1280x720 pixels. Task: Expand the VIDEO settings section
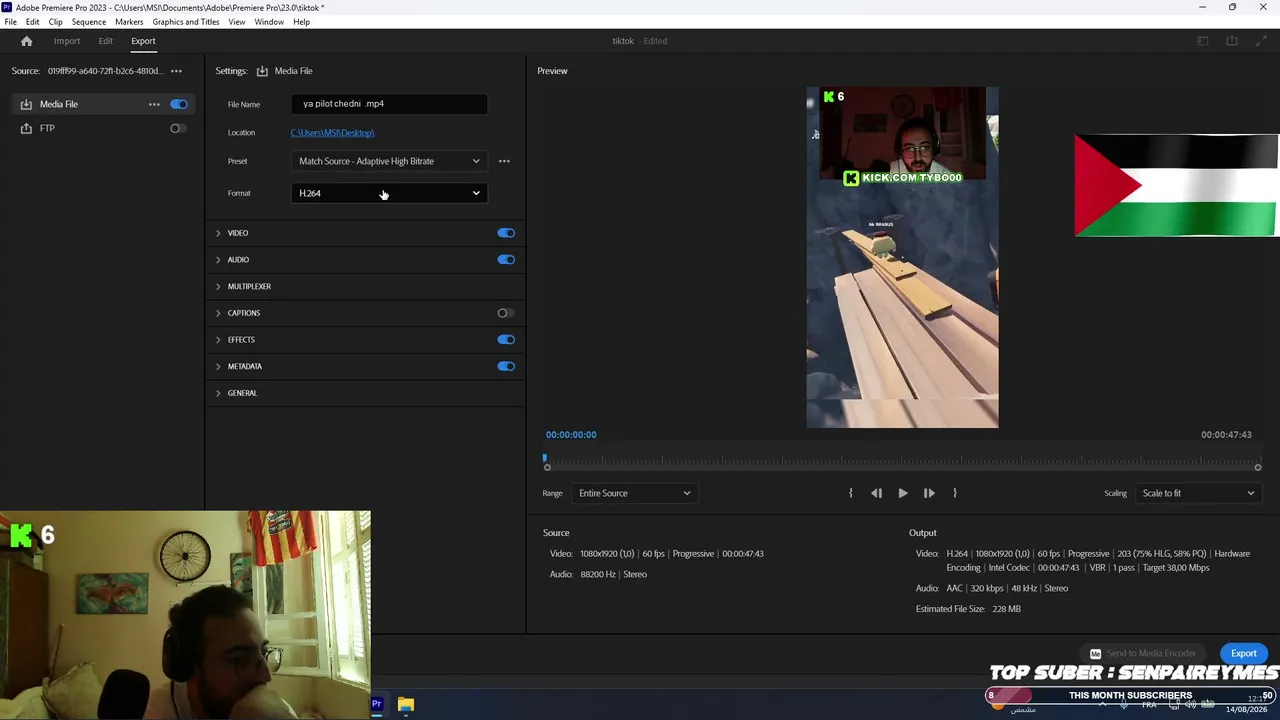pyautogui.click(x=218, y=233)
